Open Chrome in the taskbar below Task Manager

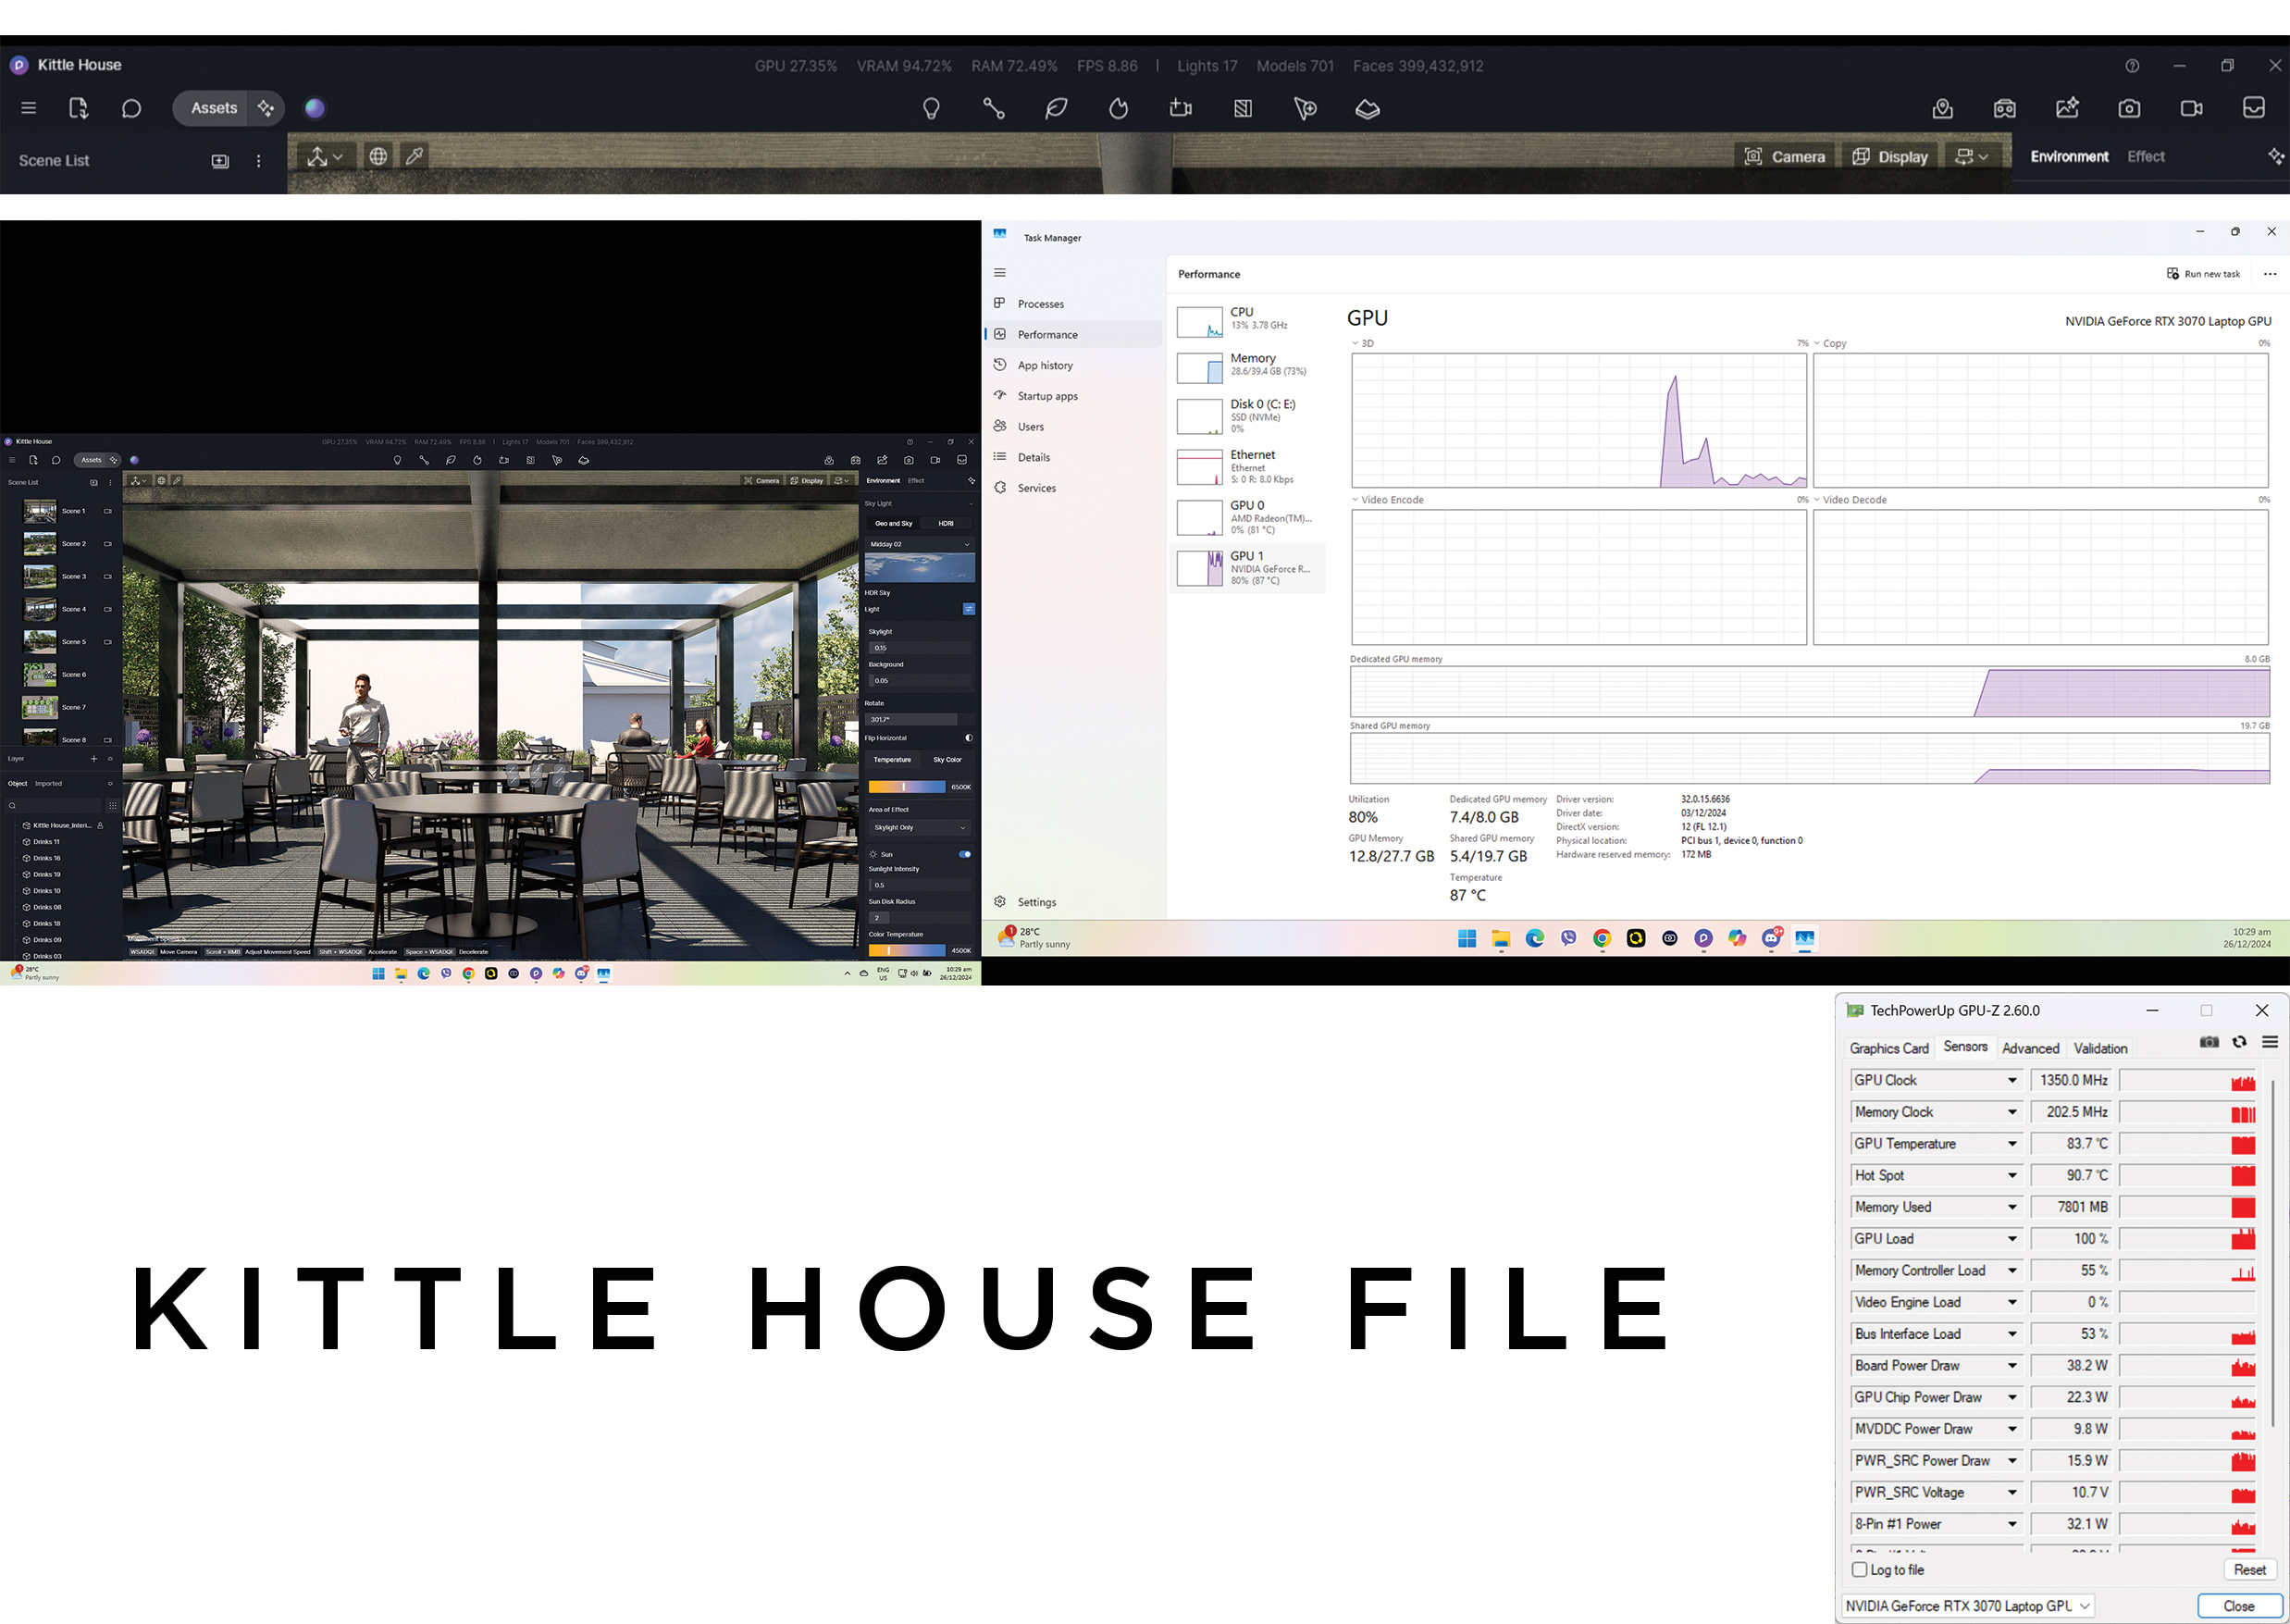click(x=1602, y=938)
